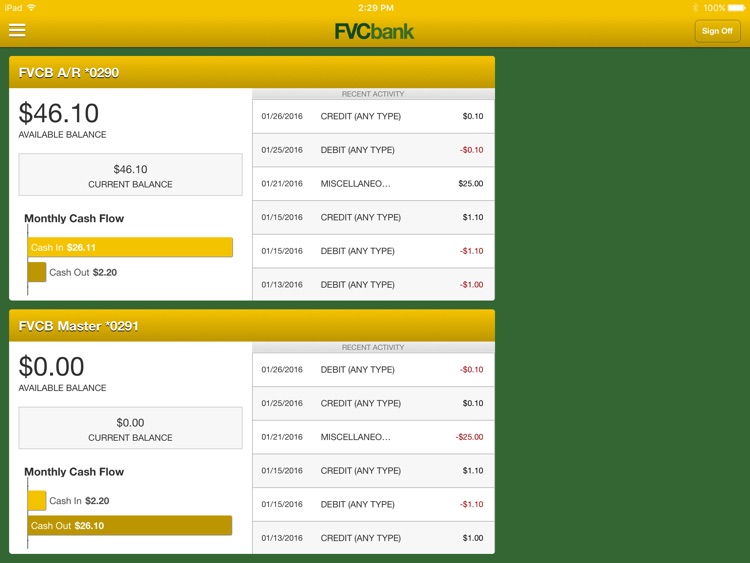
Task: Open Master 01/15/2016 credit $1.10 transaction
Action: pyautogui.click(x=373, y=471)
